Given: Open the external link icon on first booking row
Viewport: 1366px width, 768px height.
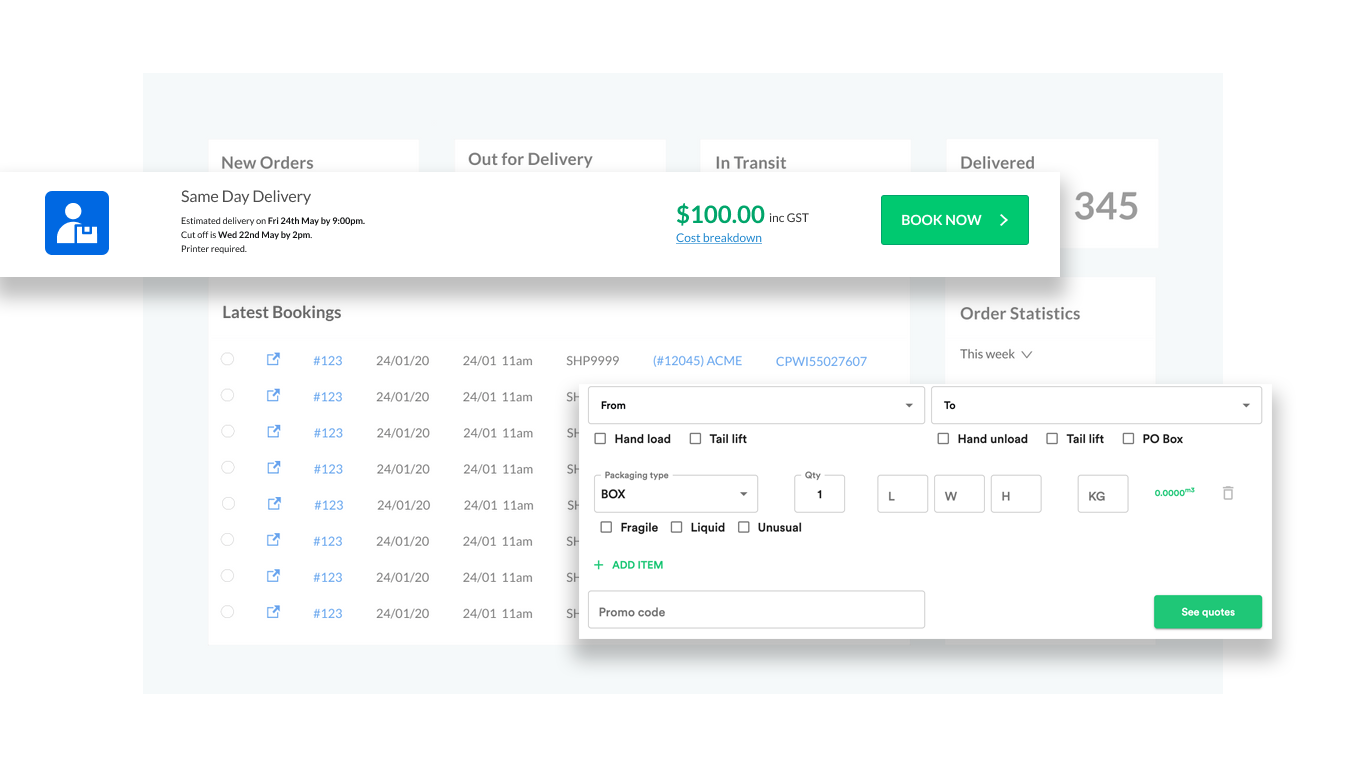Looking at the screenshot, I should click(x=273, y=359).
